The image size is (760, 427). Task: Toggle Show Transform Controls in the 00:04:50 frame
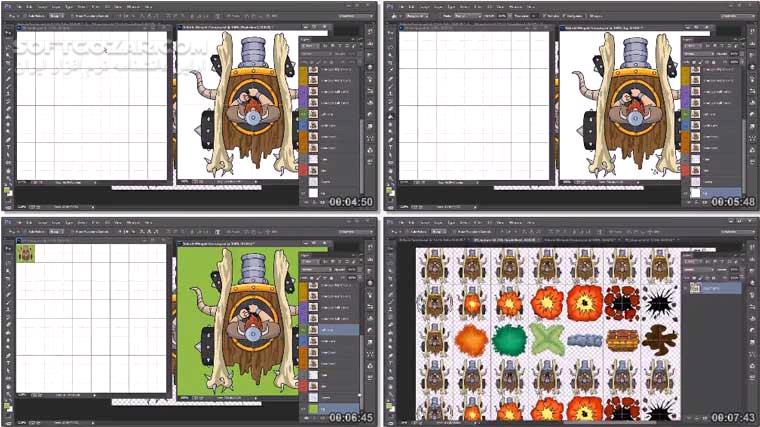pyautogui.click(x=72, y=16)
